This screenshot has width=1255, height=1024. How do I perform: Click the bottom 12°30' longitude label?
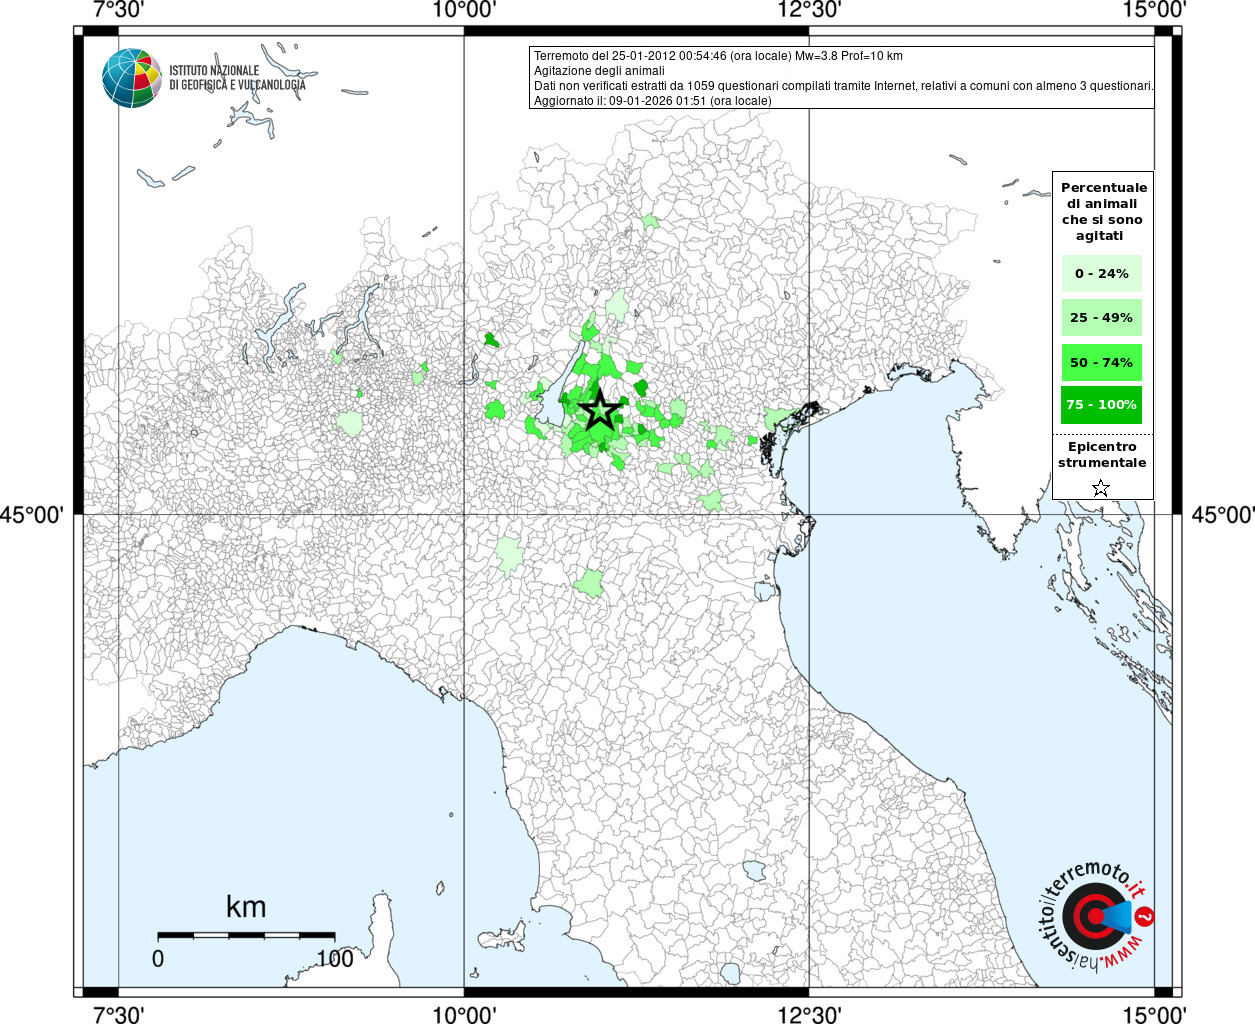coord(809,1014)
